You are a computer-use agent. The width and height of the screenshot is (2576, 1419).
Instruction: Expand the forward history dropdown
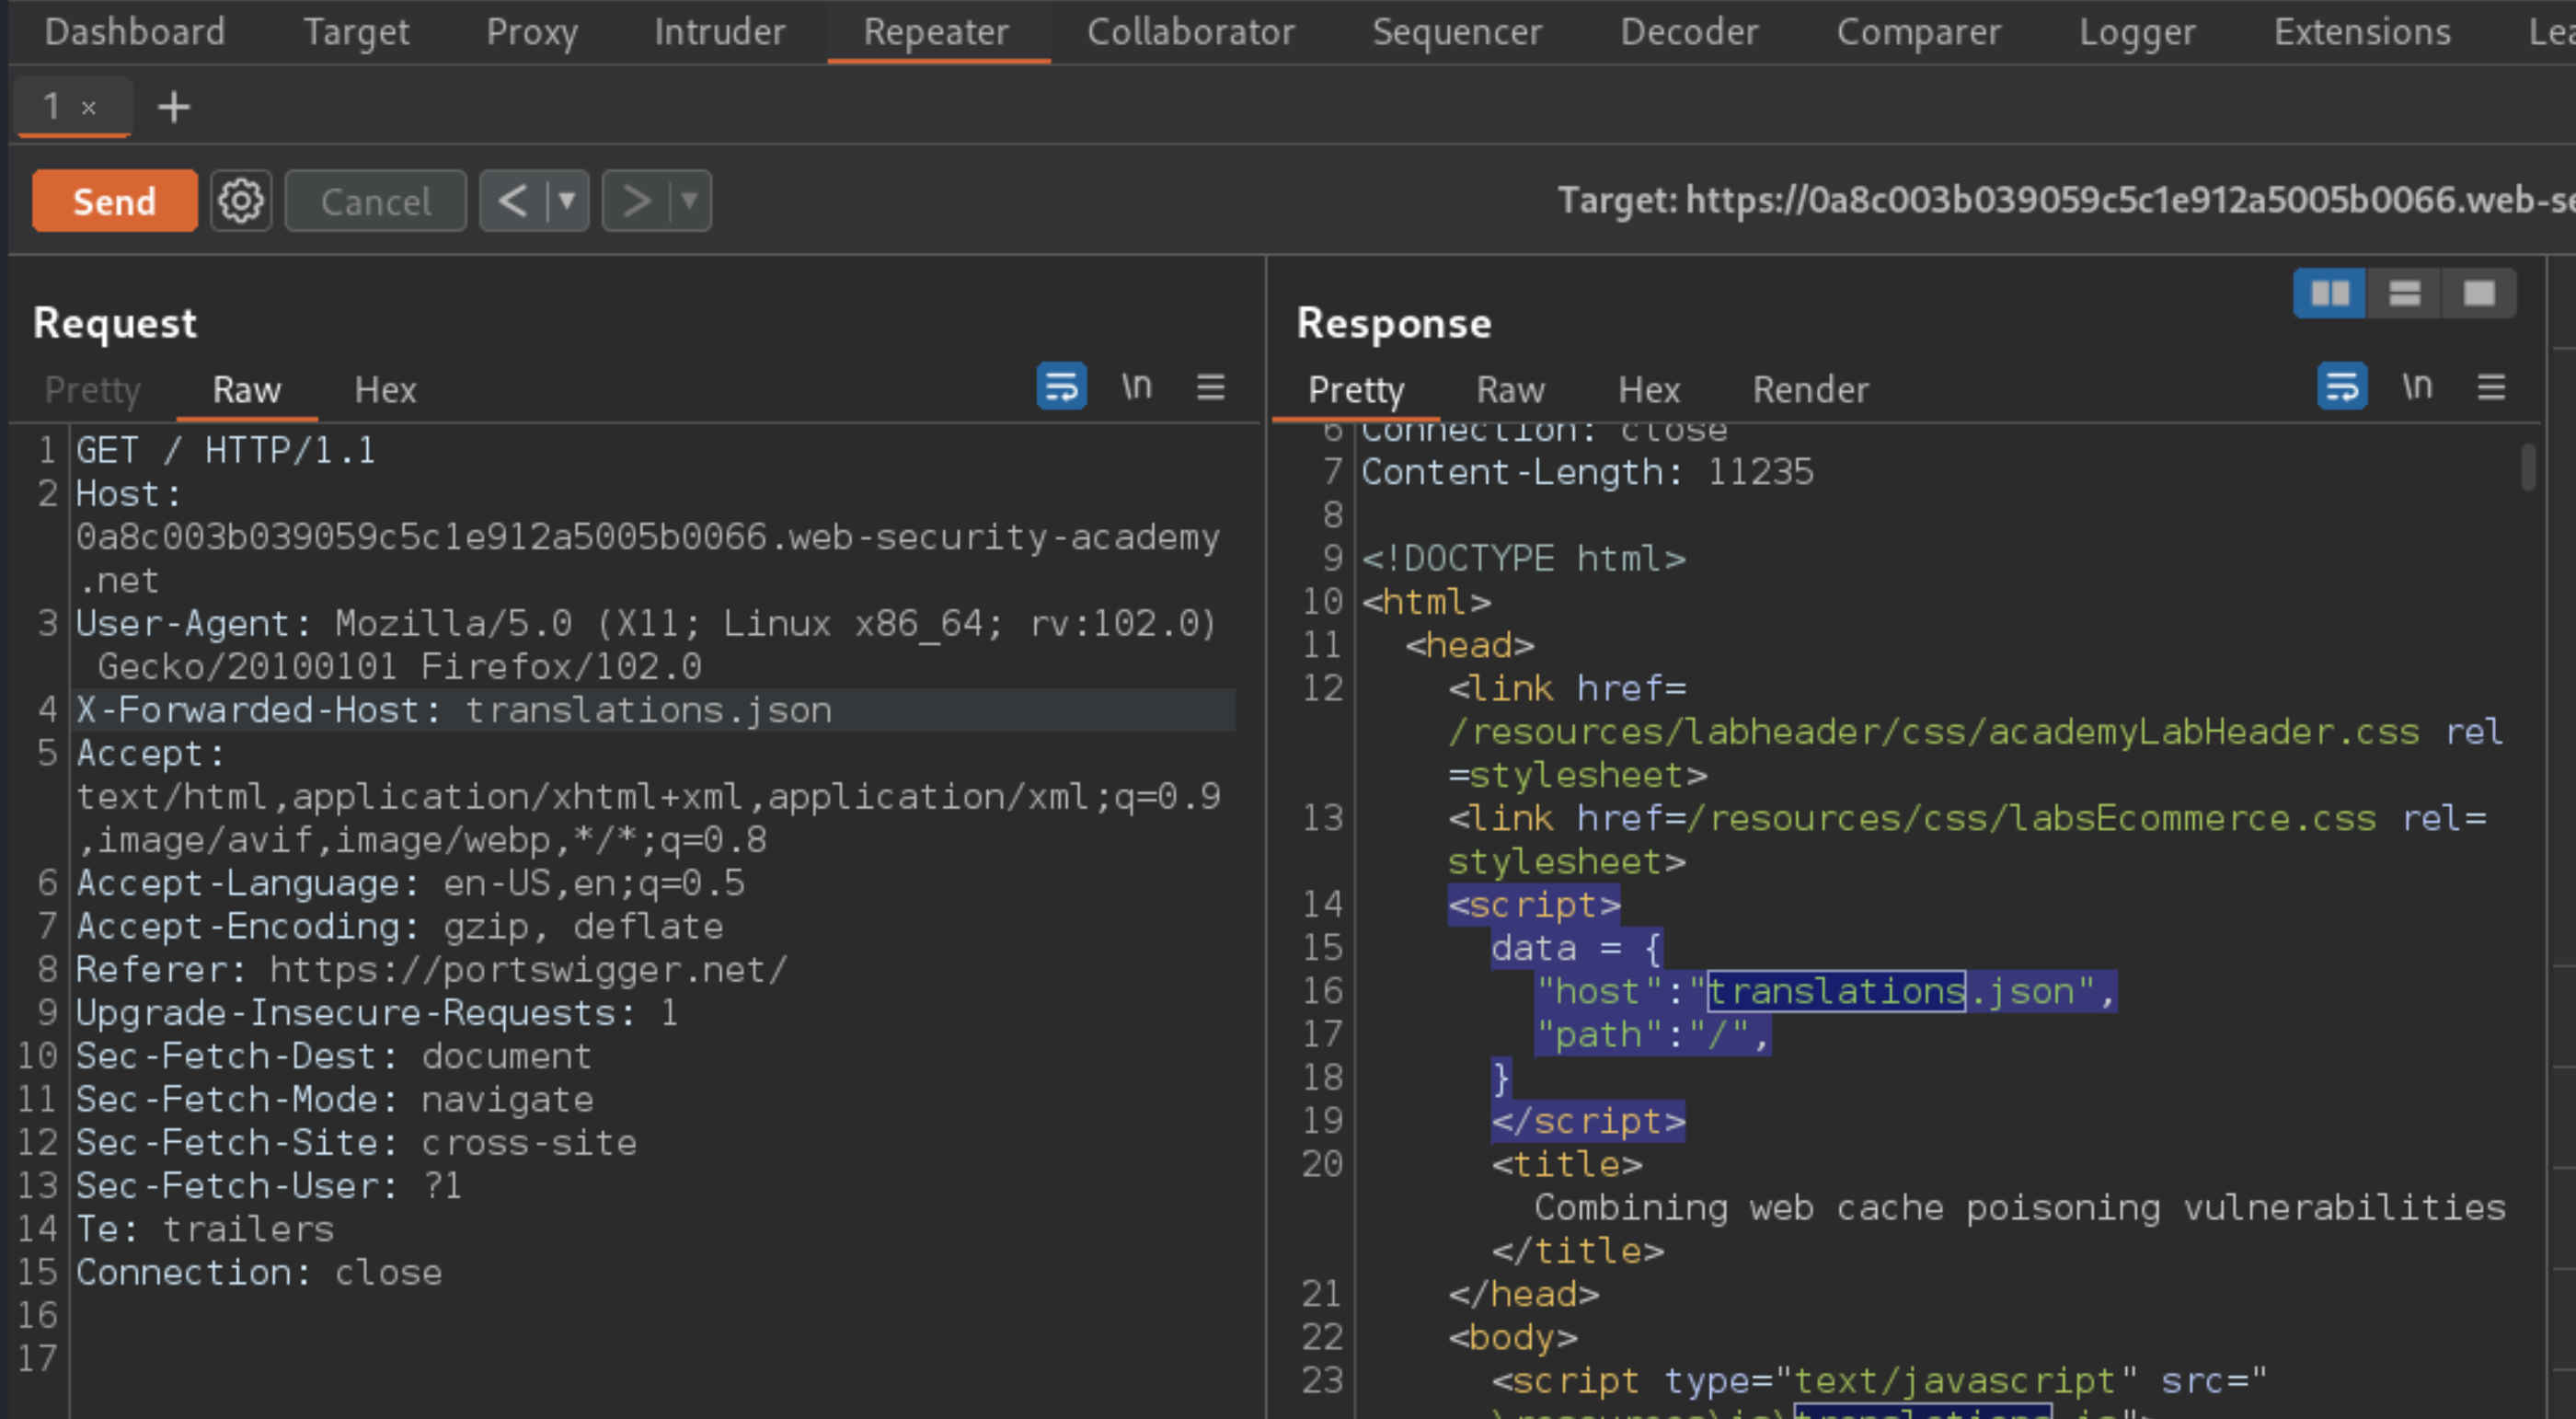[690, 201]
